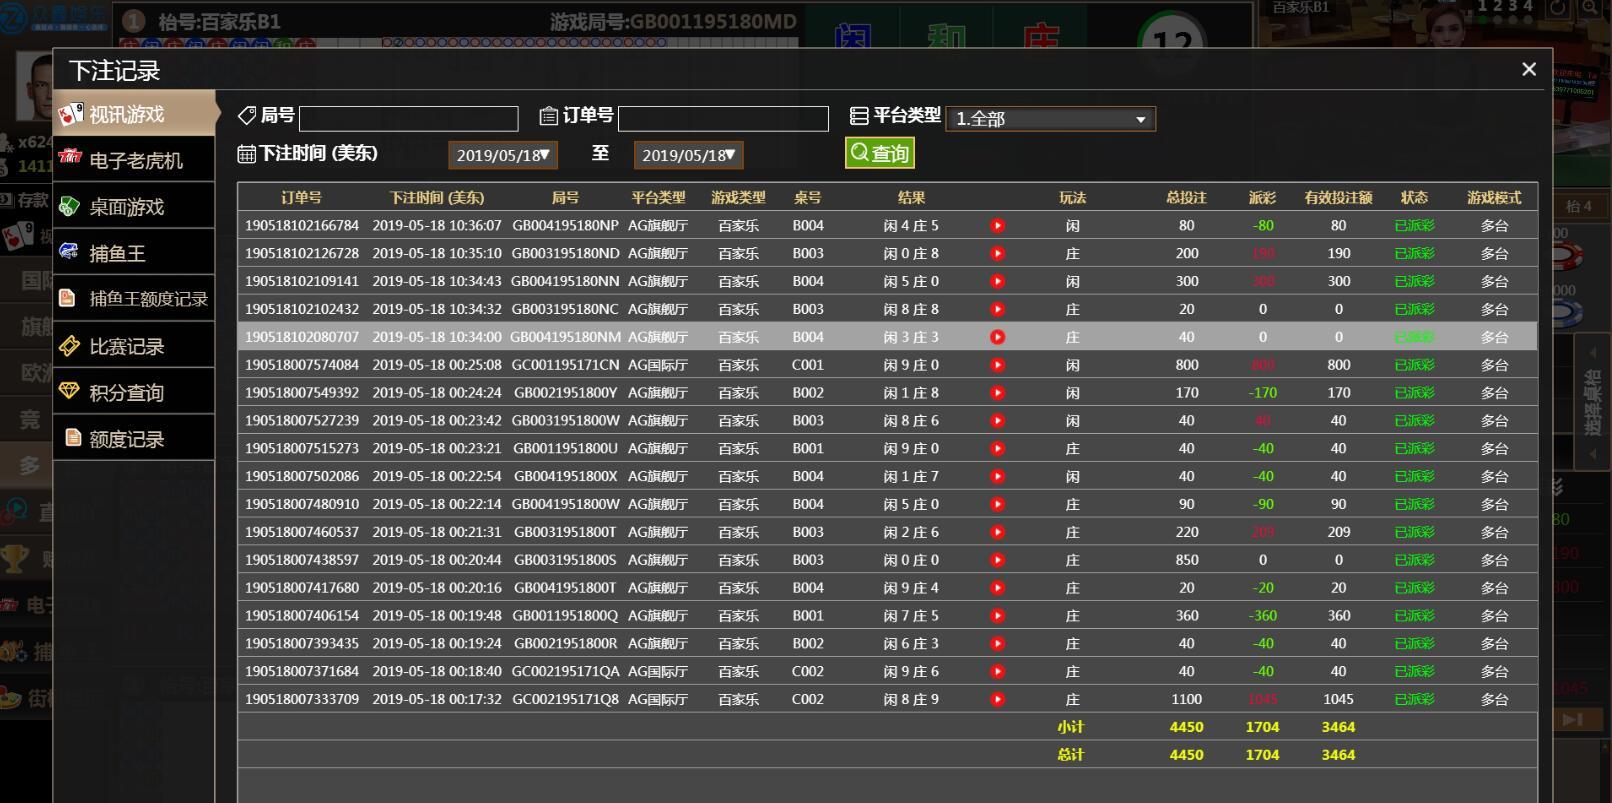1612x803 pixels.
Task: Click the playing cards icon beside 视讯游戏
Action: tap(70, 114)
